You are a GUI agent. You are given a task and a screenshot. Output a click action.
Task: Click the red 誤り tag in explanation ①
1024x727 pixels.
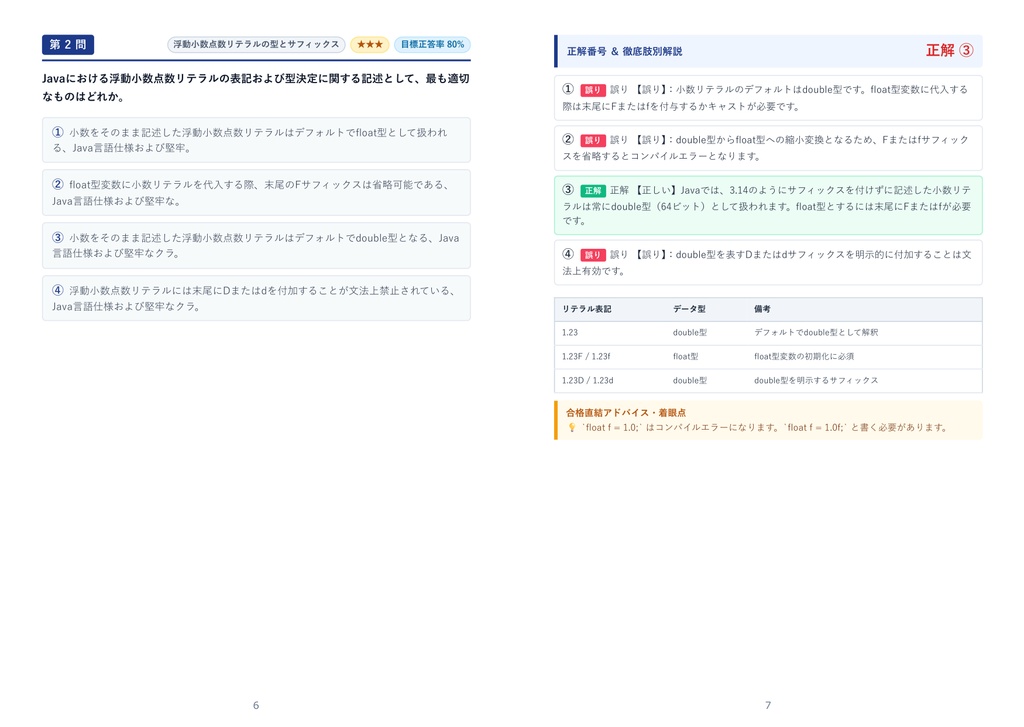[593, 90]
